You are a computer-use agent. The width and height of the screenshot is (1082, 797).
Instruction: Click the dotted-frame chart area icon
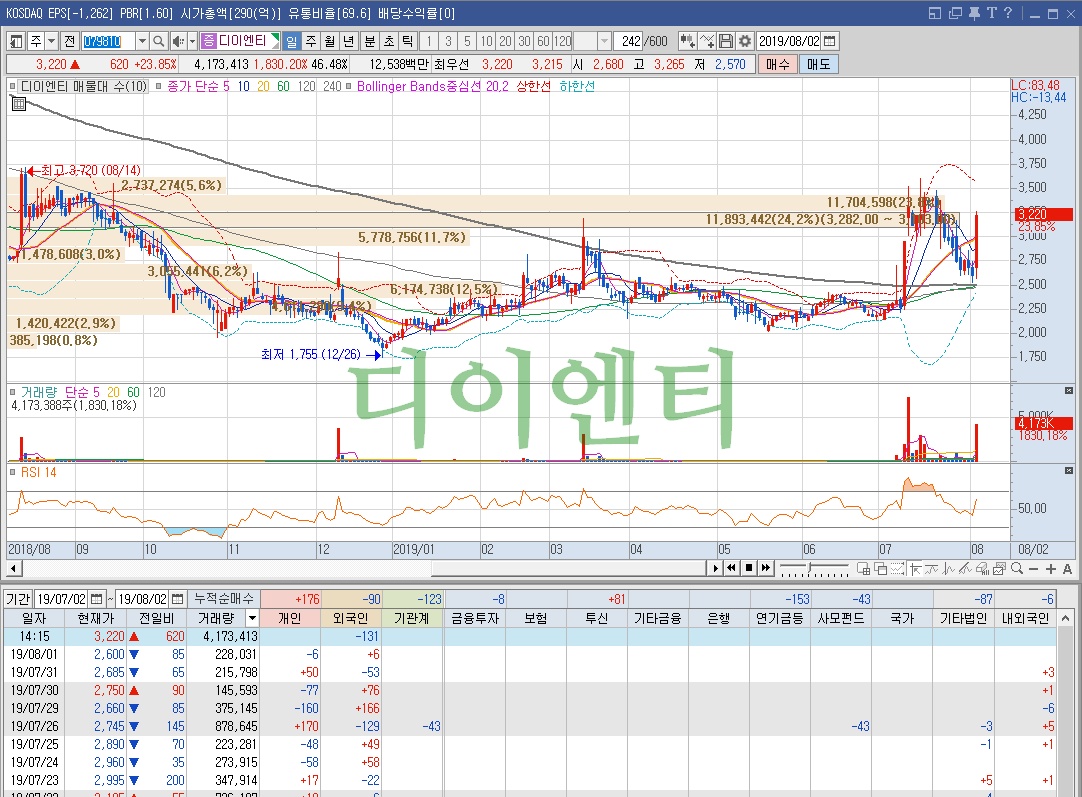[897, 569]
